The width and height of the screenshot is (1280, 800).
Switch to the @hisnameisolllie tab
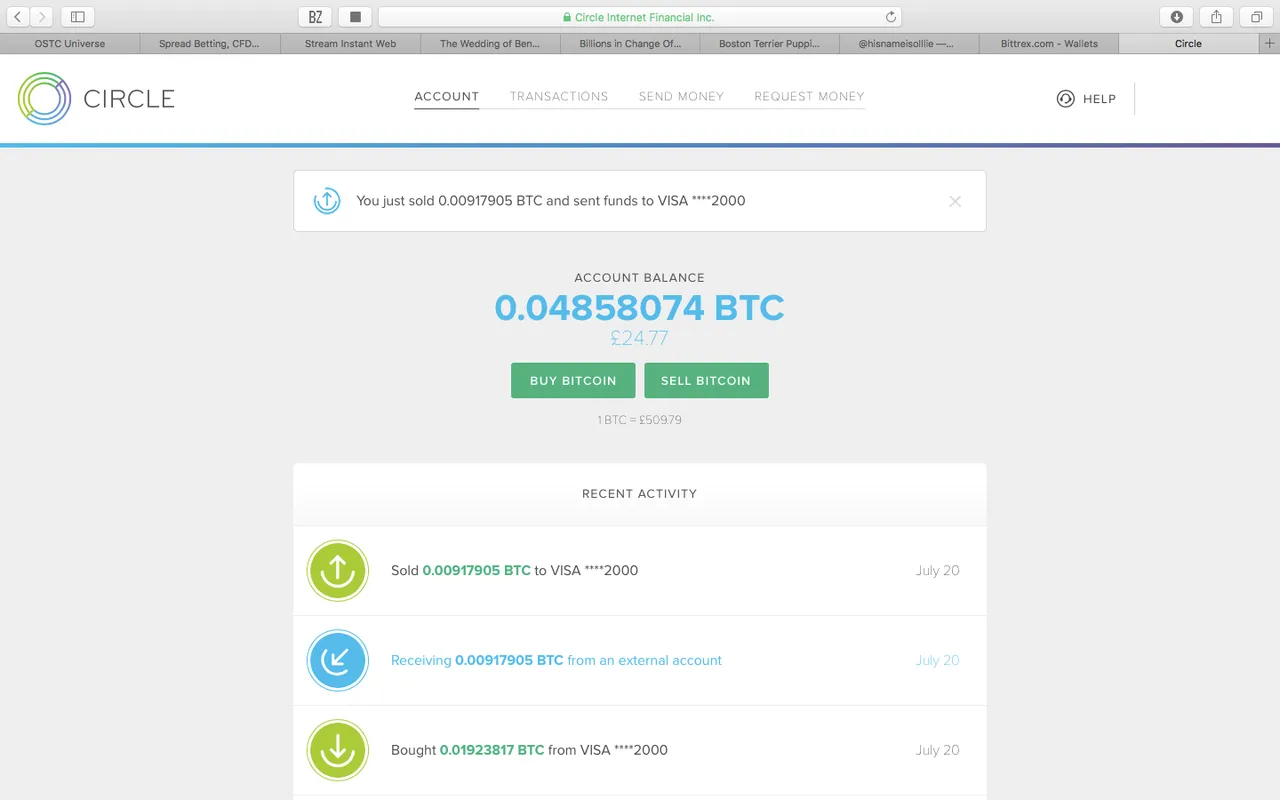(x=910, y=44)
